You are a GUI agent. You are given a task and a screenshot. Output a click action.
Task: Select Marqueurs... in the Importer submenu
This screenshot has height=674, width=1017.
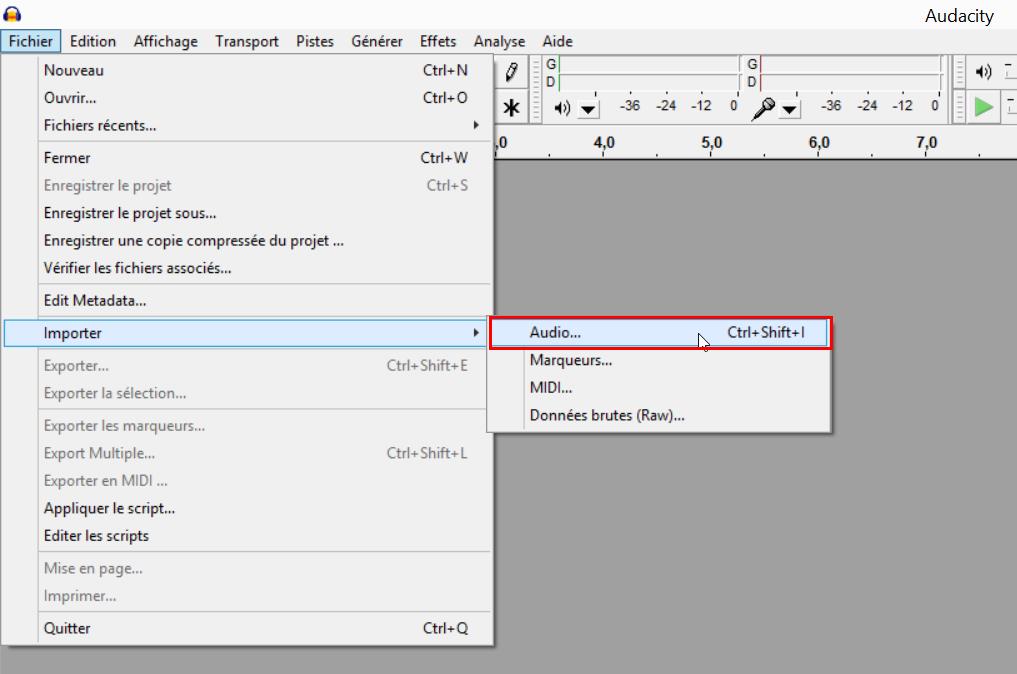pyautogui.click(x=659, y=360)
